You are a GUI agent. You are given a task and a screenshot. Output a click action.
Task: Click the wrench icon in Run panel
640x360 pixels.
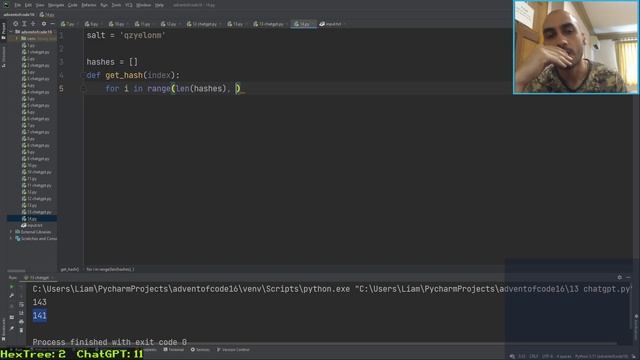pos(11,295)
